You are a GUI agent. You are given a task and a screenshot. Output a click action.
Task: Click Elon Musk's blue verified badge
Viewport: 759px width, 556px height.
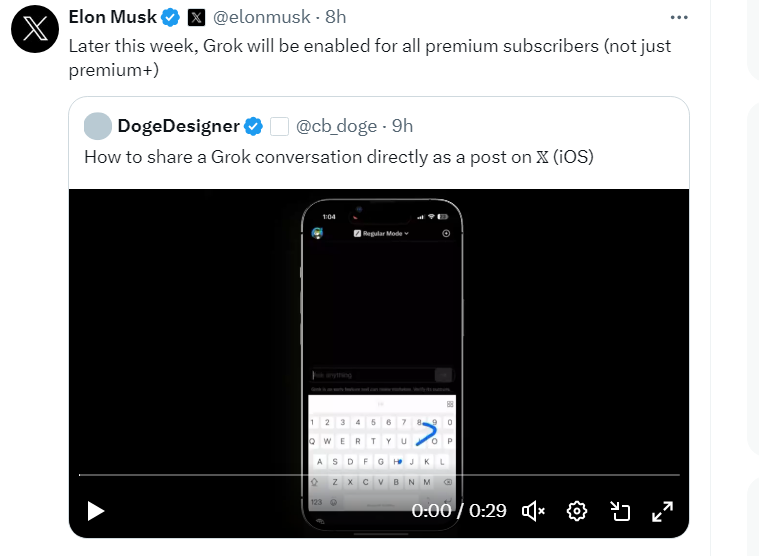[x=171, y=17]
